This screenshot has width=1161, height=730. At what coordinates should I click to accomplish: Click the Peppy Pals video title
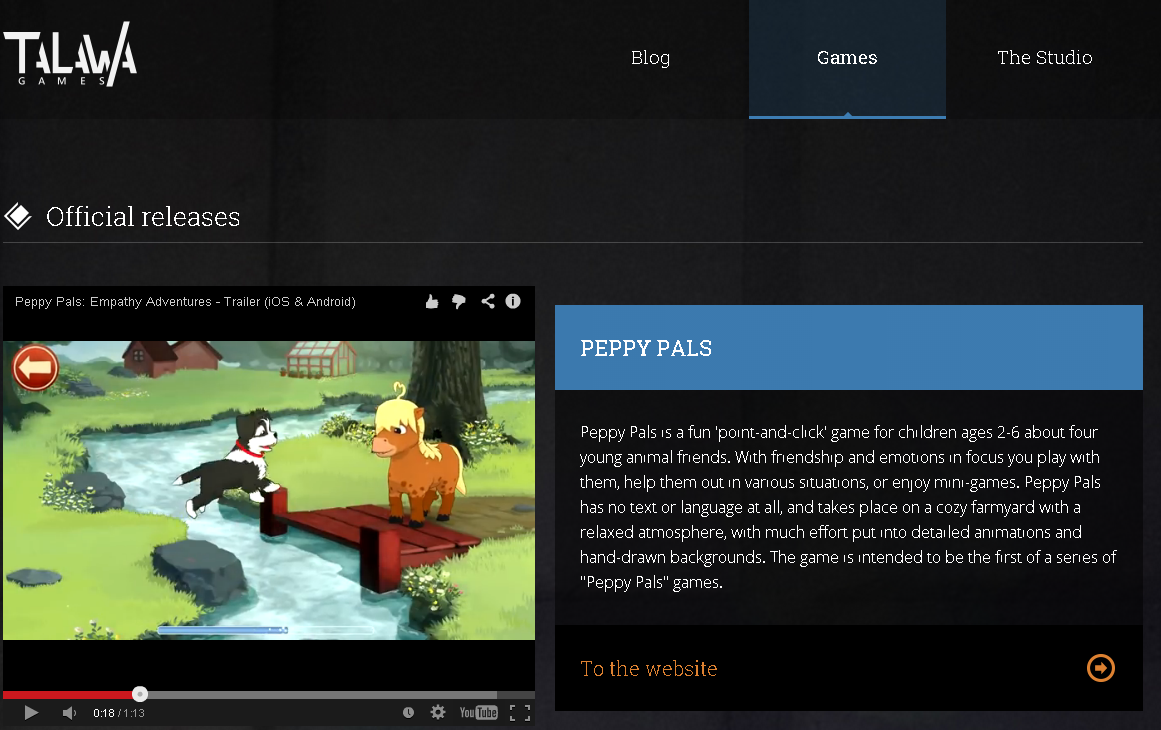[185, 301]
